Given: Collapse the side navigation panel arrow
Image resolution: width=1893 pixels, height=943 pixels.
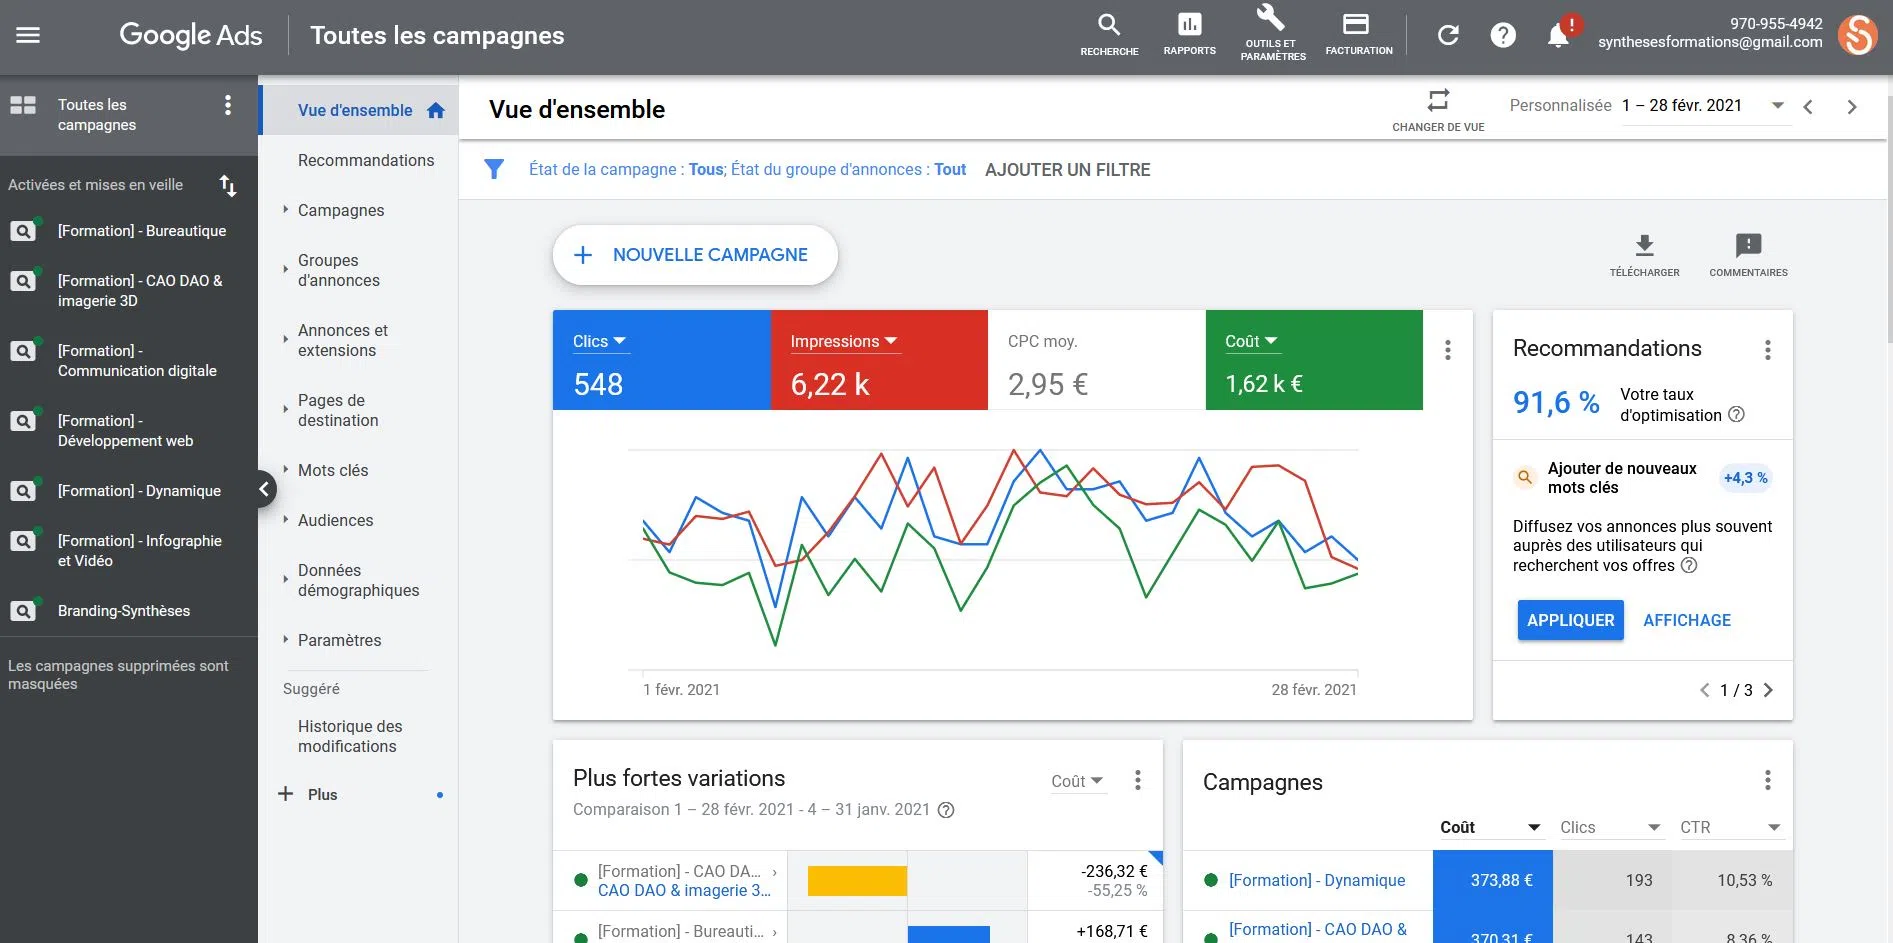Looking at the screenshot, I should (263, 489).
